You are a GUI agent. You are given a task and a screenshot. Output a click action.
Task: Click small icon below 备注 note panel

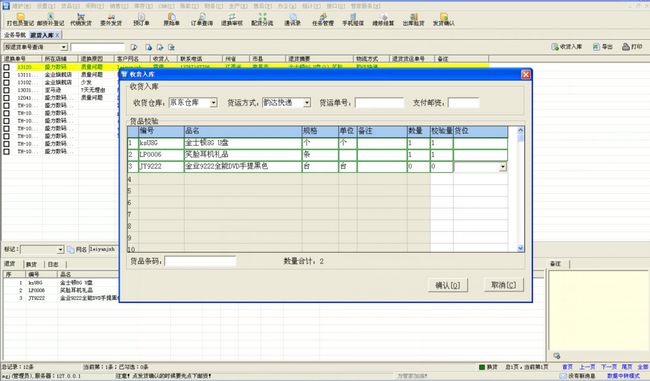point(556,356)
